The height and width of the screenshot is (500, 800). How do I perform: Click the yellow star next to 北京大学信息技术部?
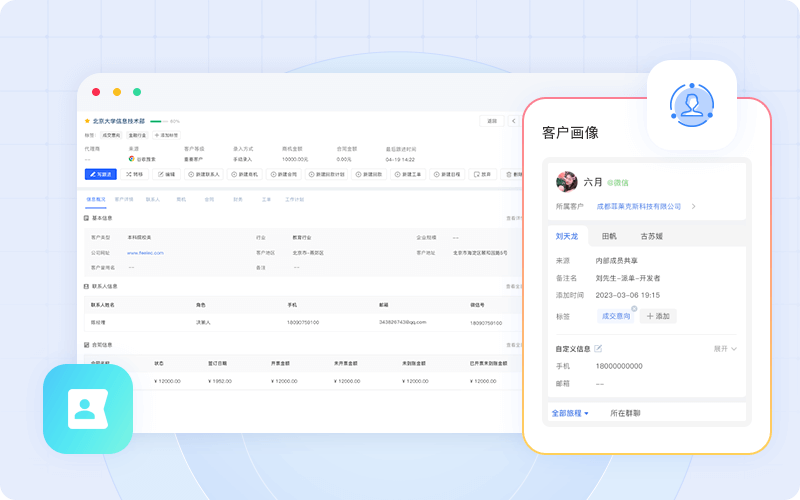[88, 121]
